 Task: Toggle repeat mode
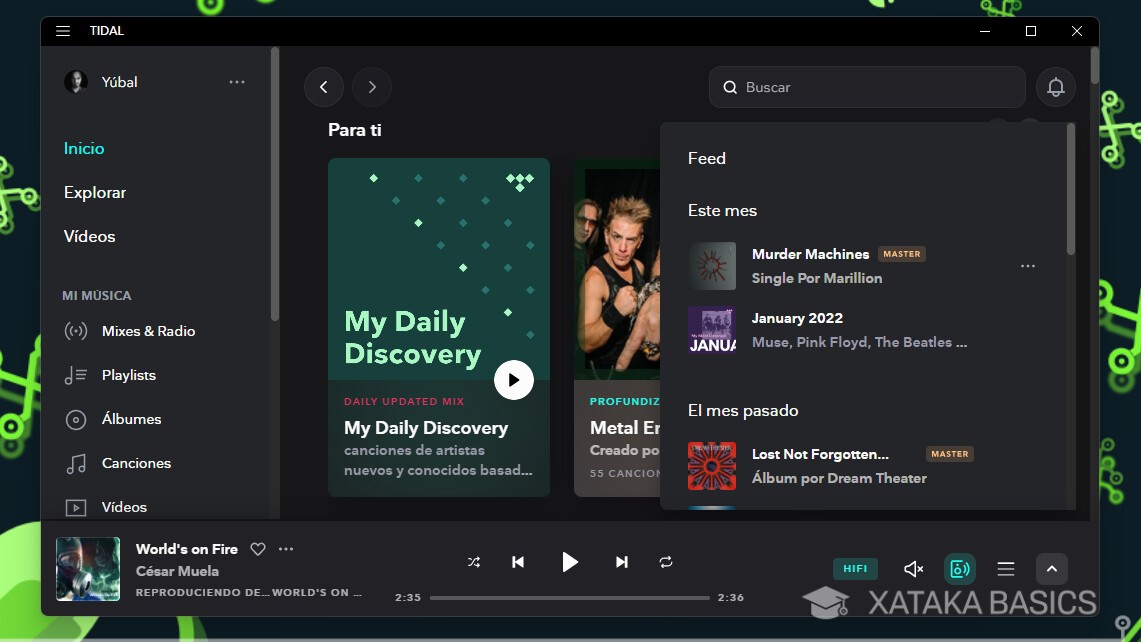[x=666, y=562]
